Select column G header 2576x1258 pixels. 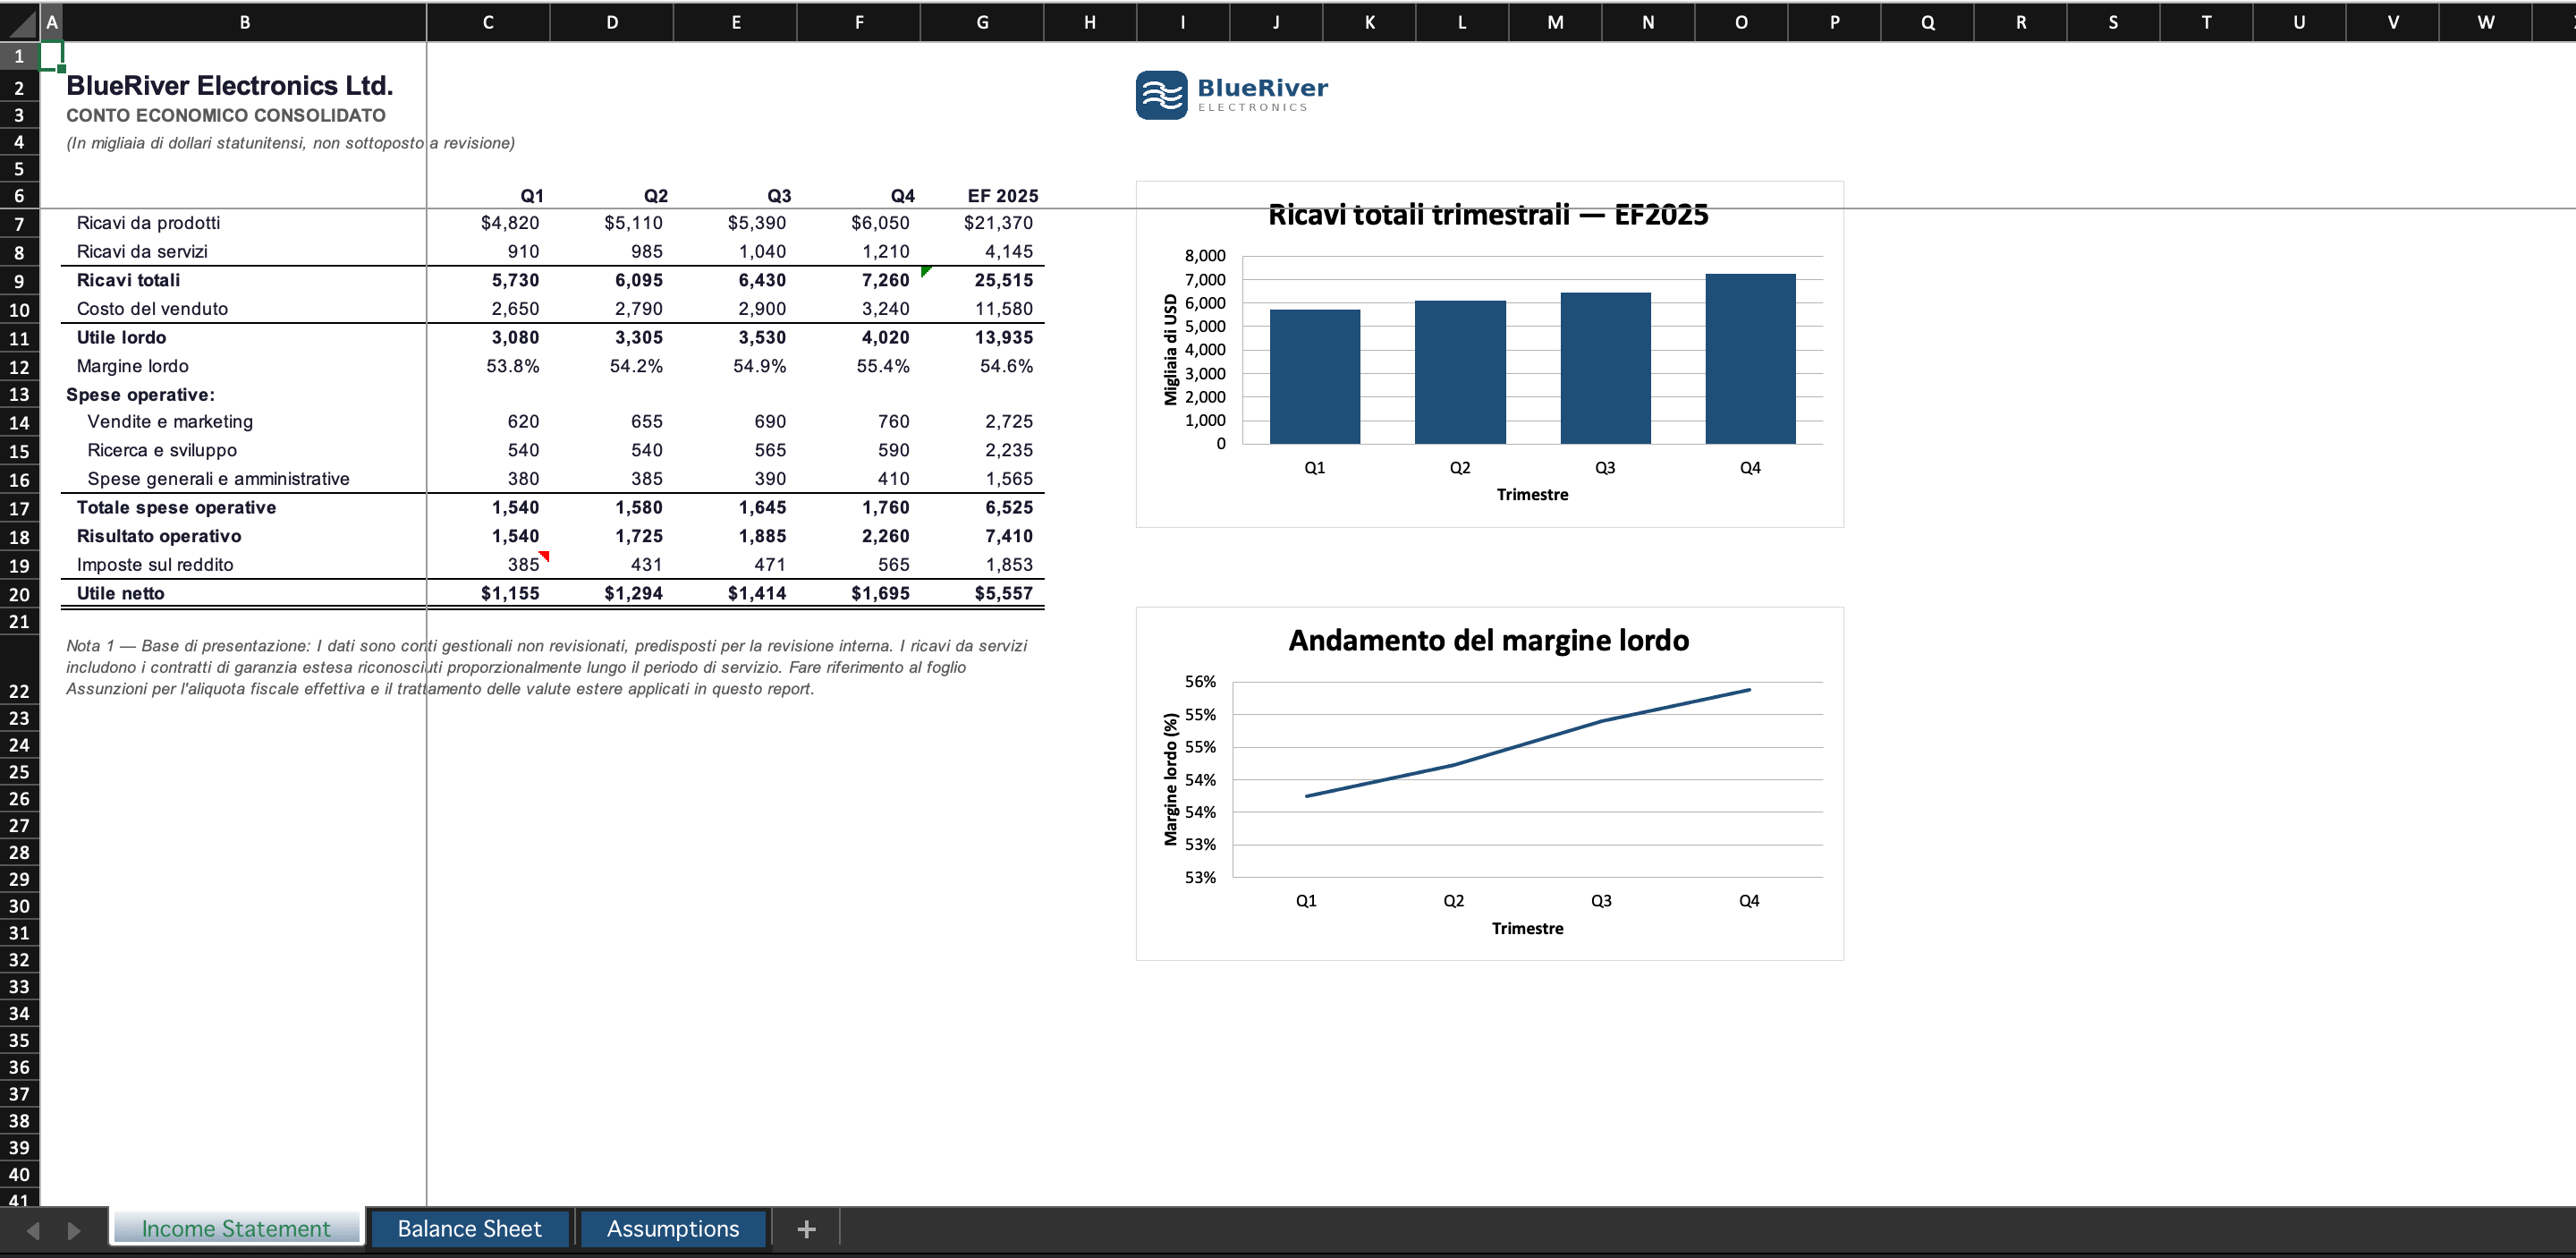[x=982, y=22]
